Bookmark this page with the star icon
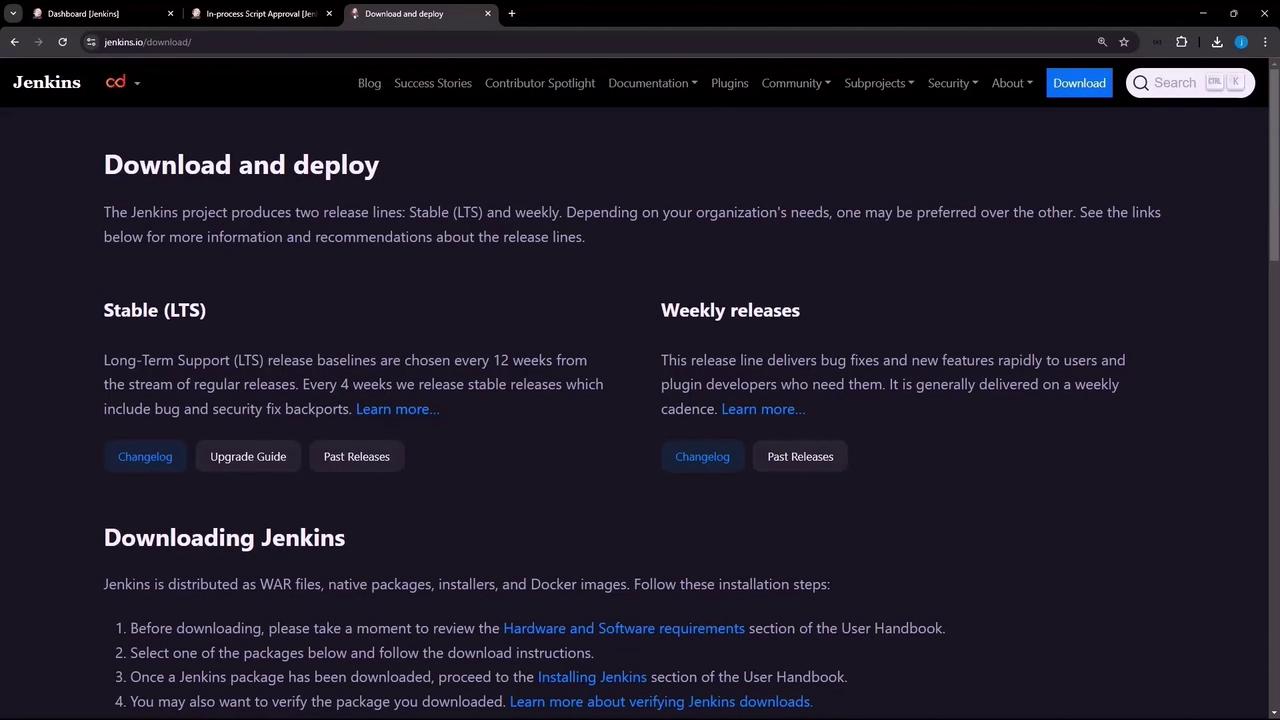Screen dimensions: 1280x720 (x=1124, y=42)
